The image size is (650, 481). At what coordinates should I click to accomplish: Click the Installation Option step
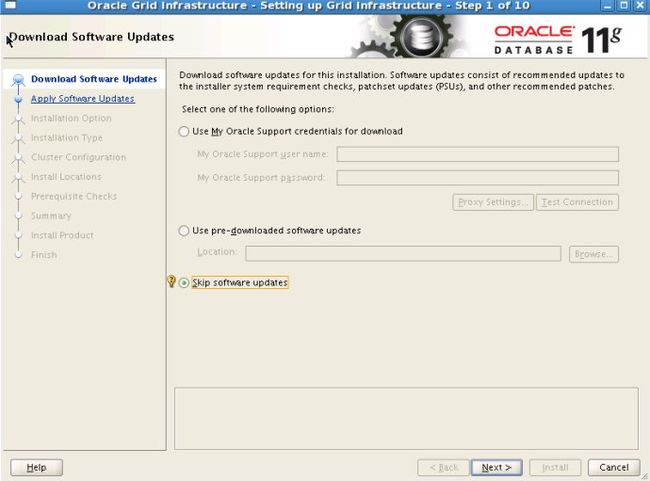pos(71,118)
